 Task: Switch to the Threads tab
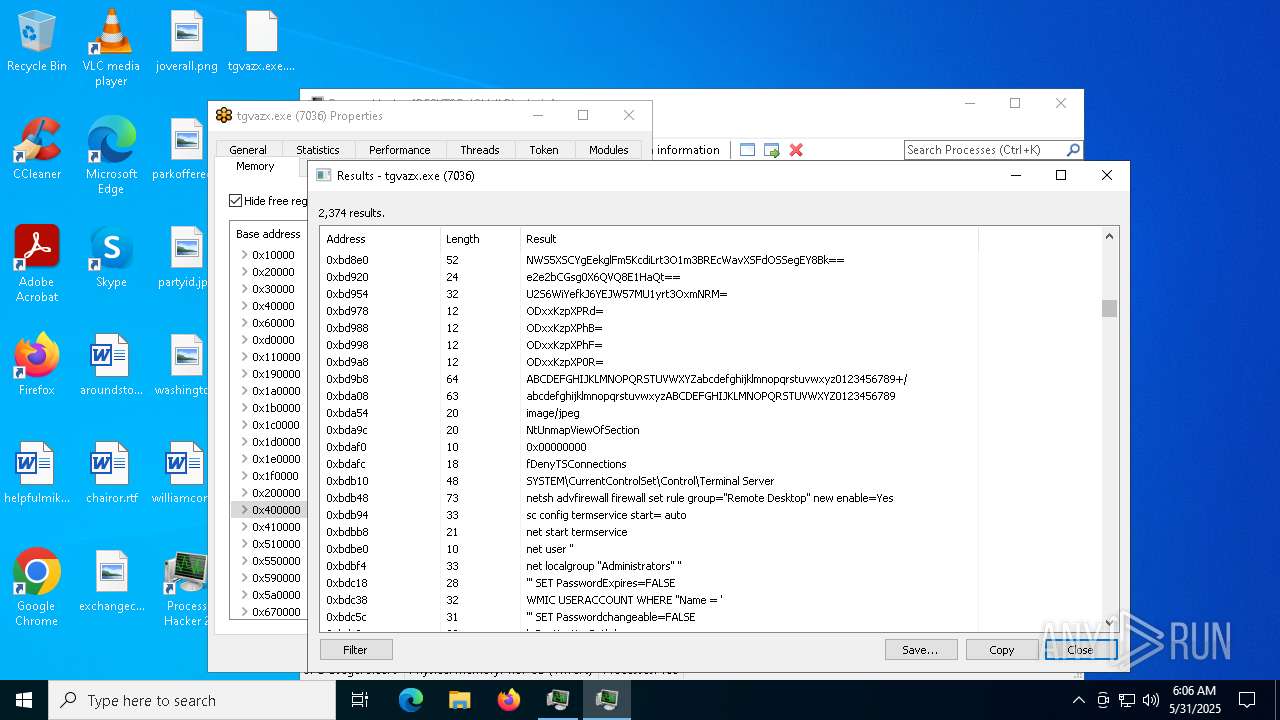(x=480, y=150)
